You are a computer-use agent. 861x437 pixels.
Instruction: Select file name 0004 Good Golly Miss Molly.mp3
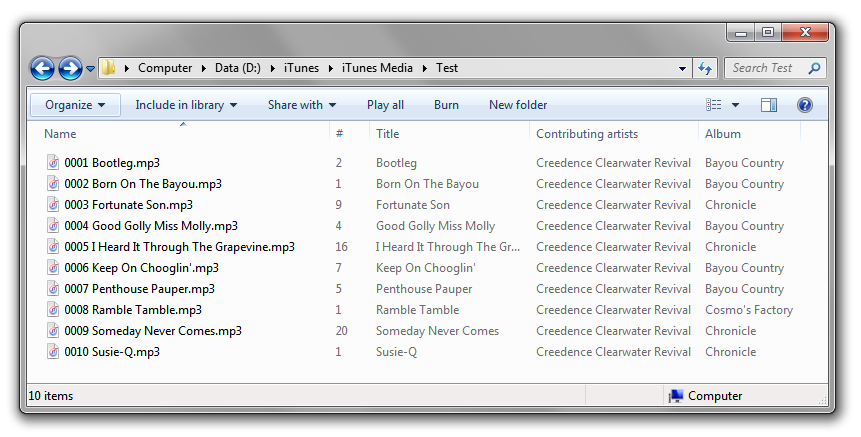(x=151, y=226)
